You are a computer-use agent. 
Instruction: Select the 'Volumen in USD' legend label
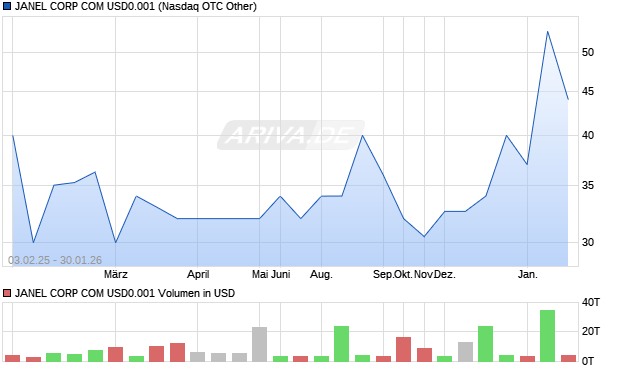click(x=196, y=293)
